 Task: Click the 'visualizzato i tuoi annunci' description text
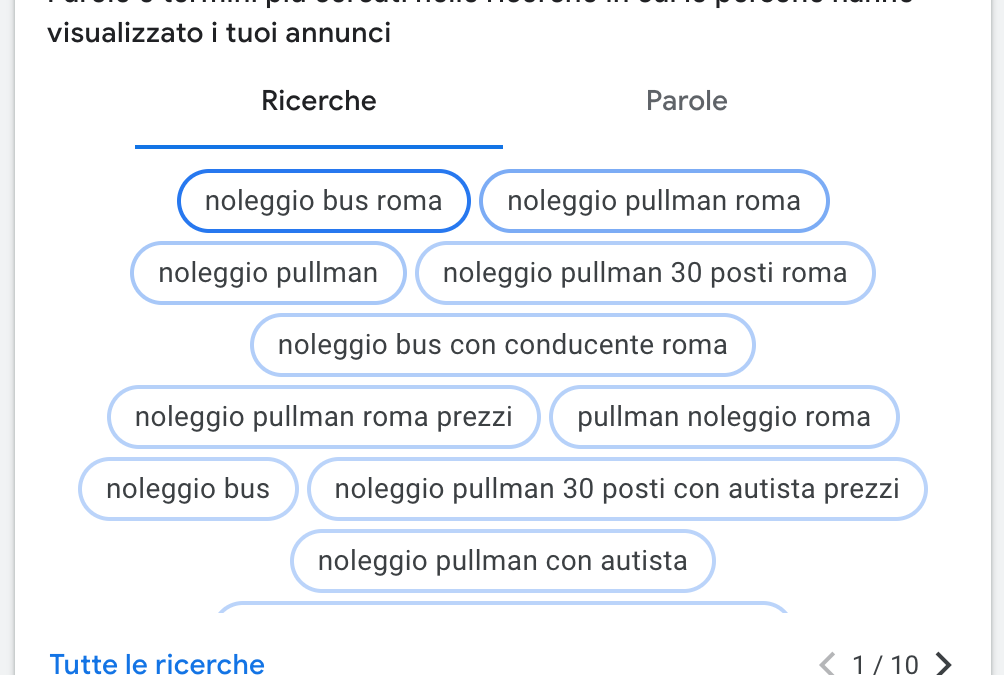click(x=219, y=33)
